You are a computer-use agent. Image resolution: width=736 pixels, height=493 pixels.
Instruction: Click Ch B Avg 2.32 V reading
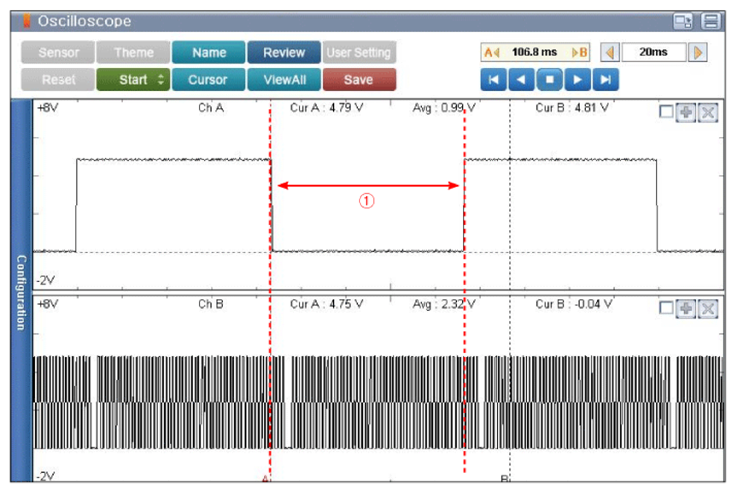444,304
